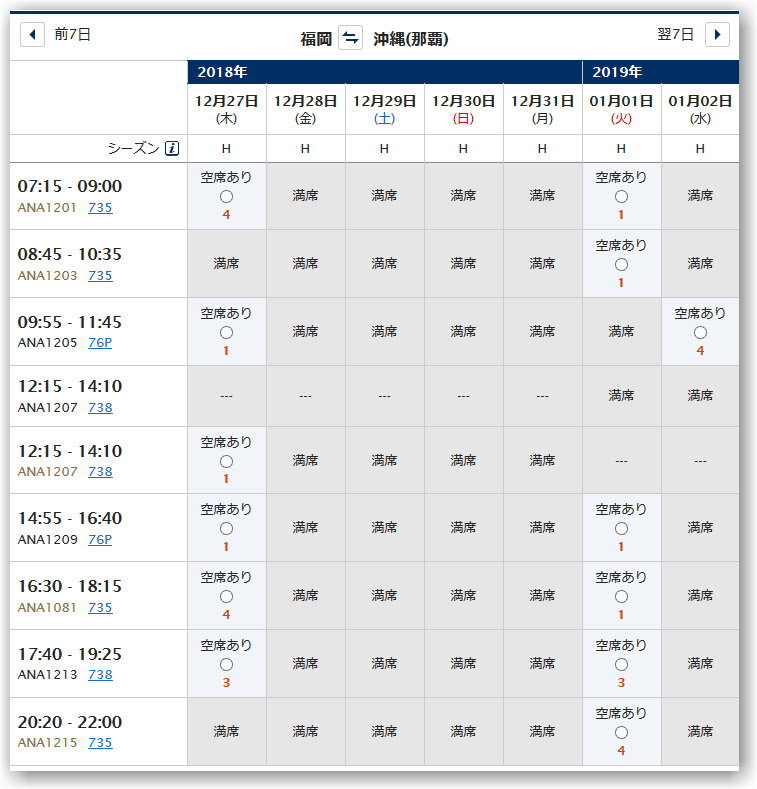The height and width of the screenshot is (789, 757).
Task: Click the 12月28日 (金) date header
Action: point(306,109)
